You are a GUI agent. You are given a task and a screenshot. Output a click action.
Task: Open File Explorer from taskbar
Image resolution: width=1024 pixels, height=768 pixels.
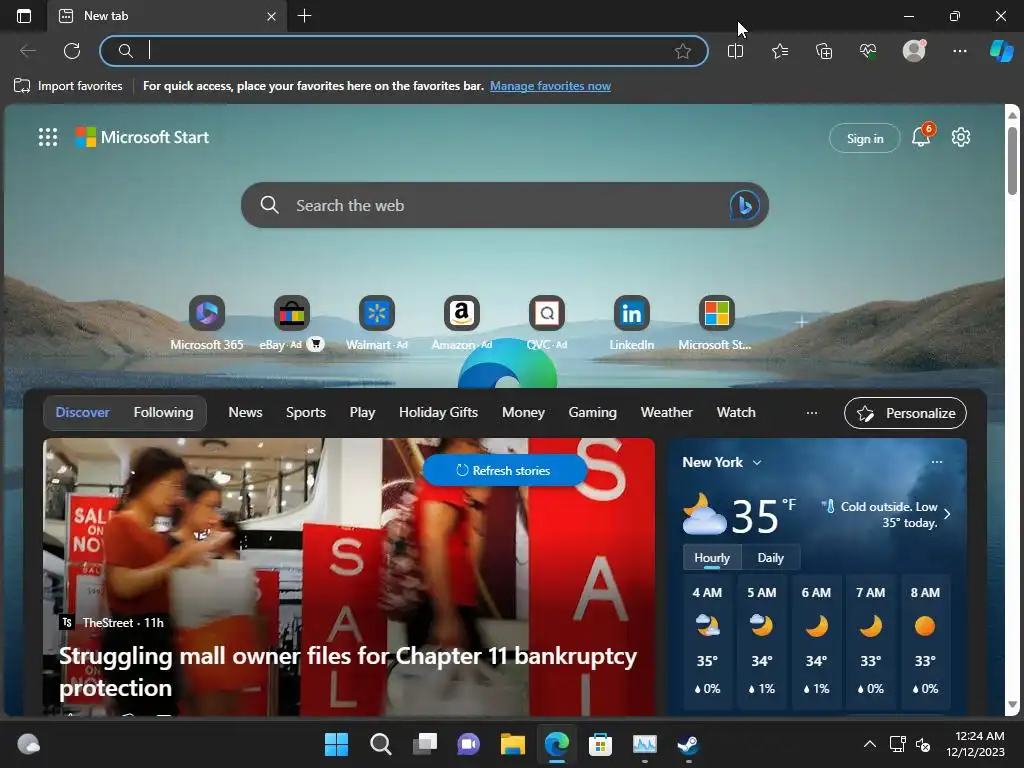tap(513, 744)
